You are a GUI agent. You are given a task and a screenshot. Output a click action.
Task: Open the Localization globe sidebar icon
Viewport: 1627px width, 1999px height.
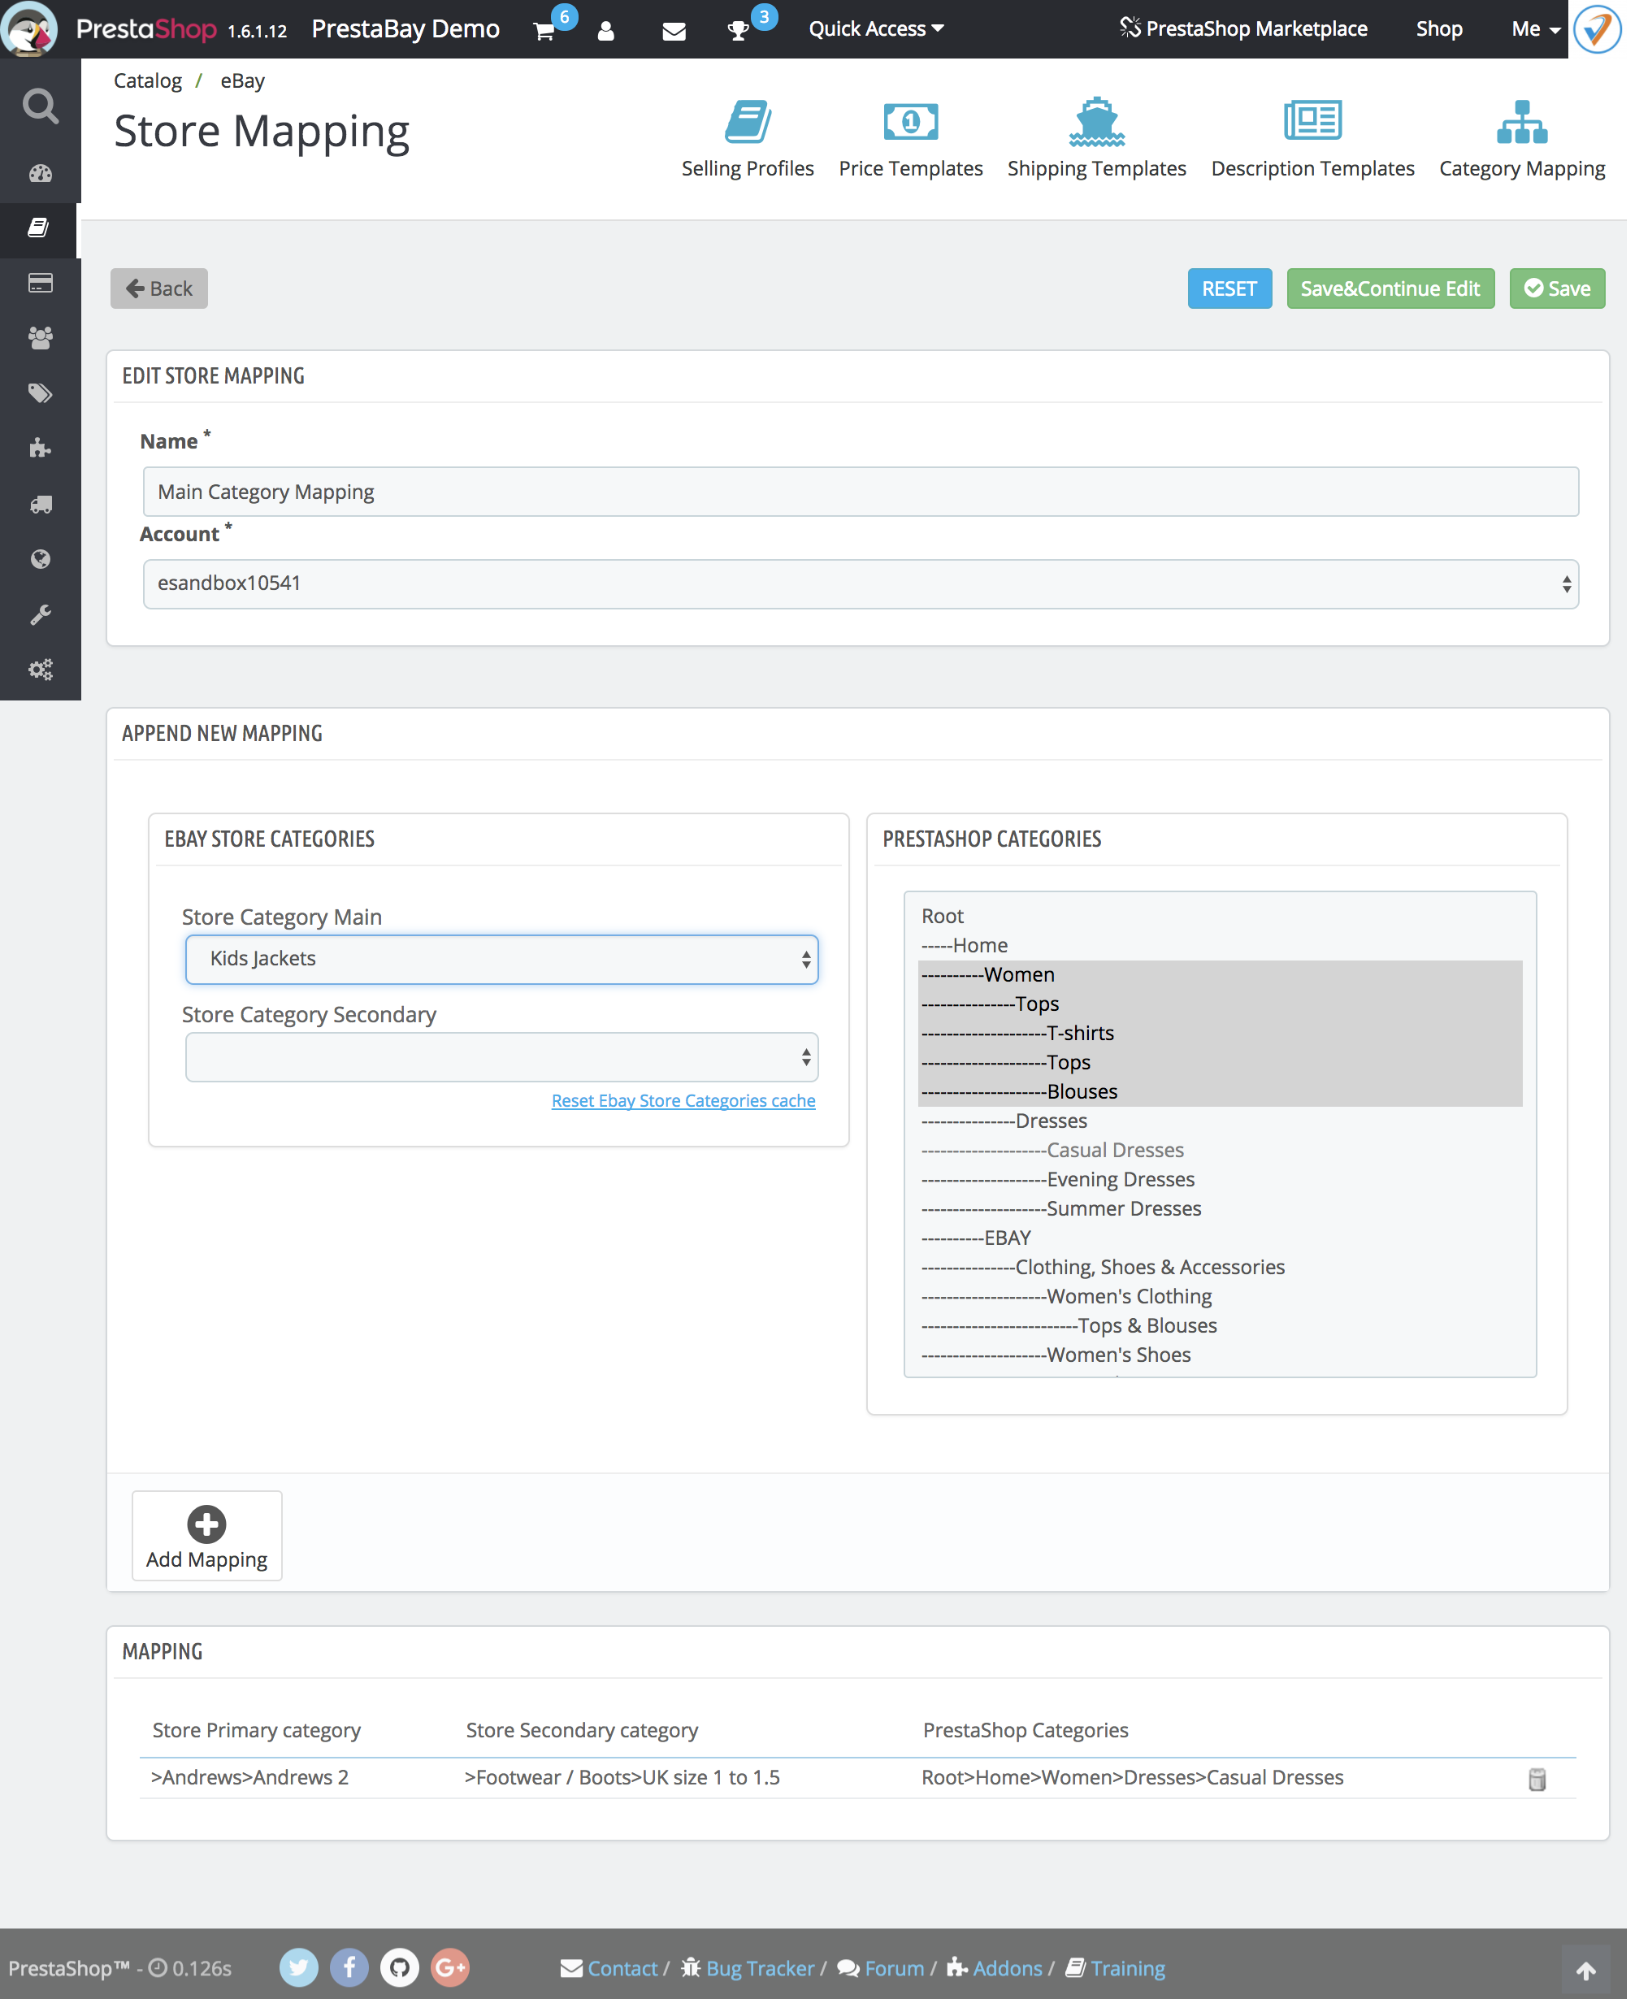click(x=40, y=559)
